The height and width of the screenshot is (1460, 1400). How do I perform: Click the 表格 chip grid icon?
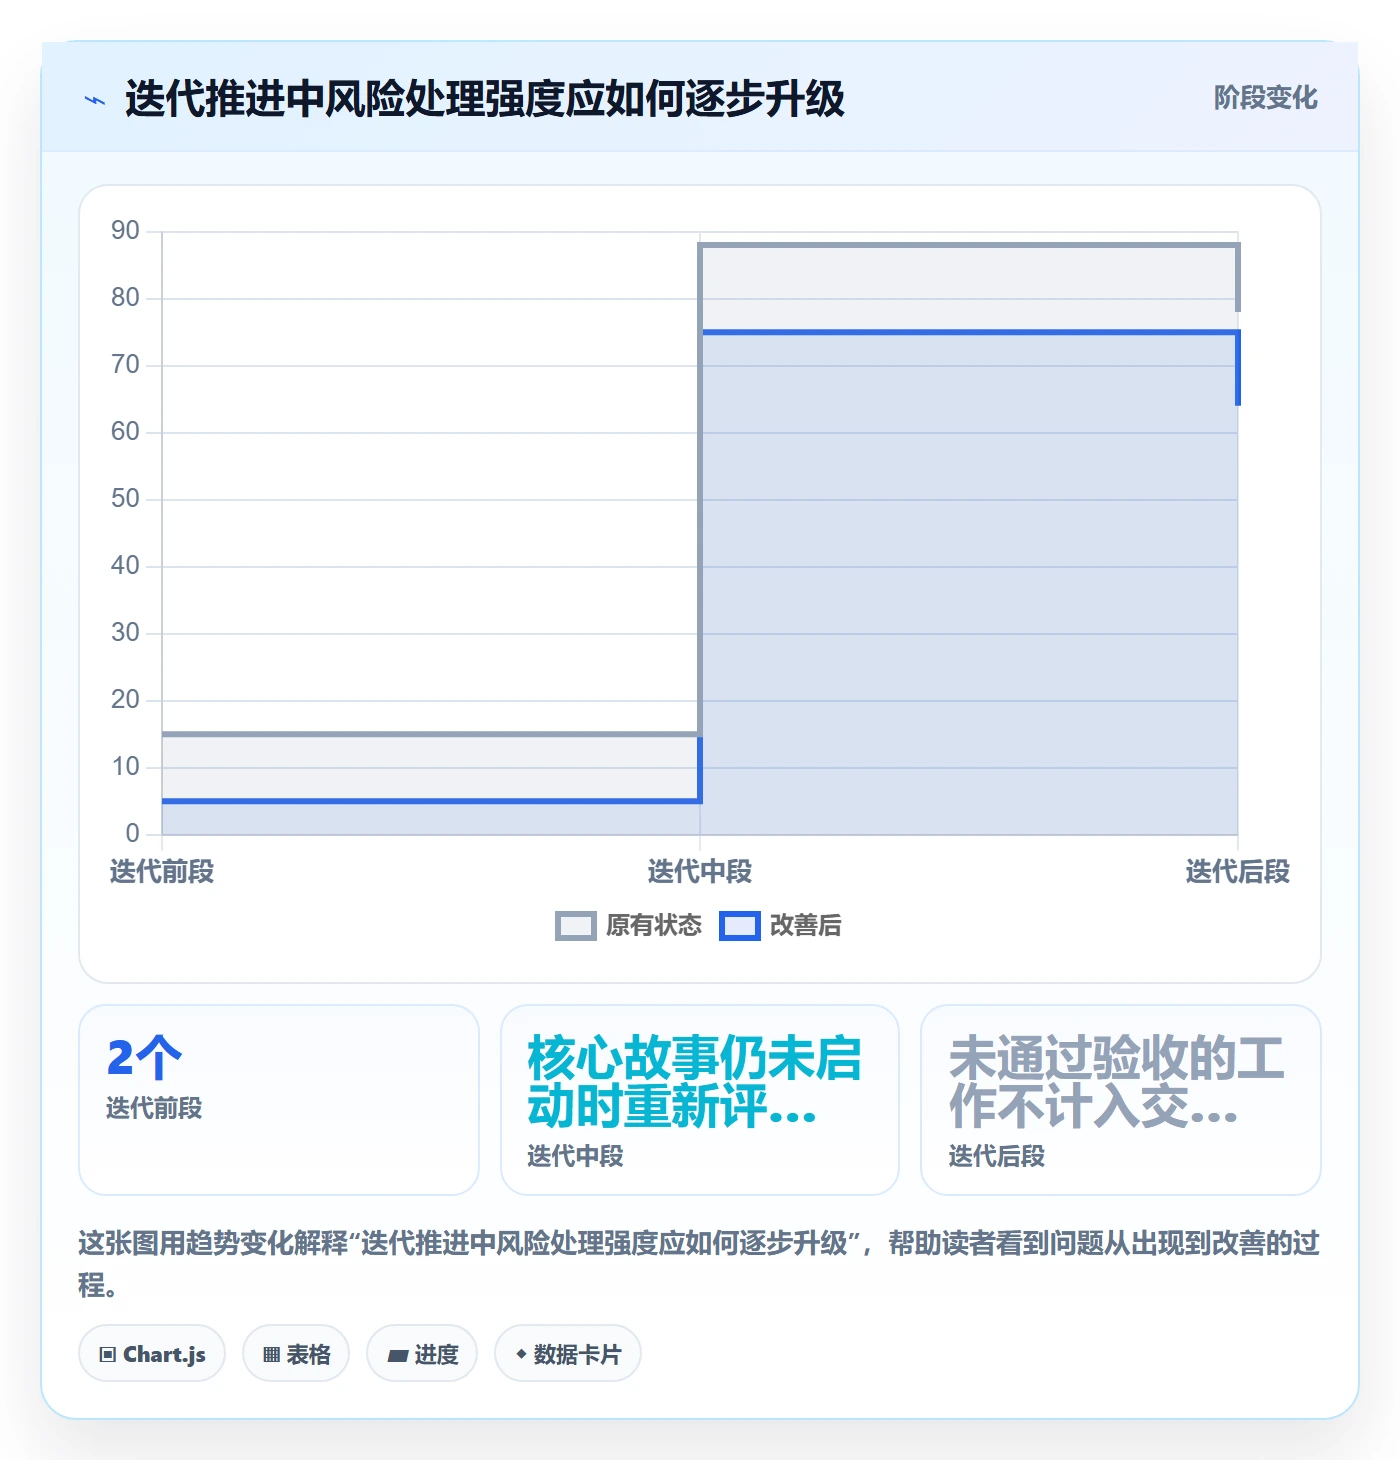[x=271, y=1355]
